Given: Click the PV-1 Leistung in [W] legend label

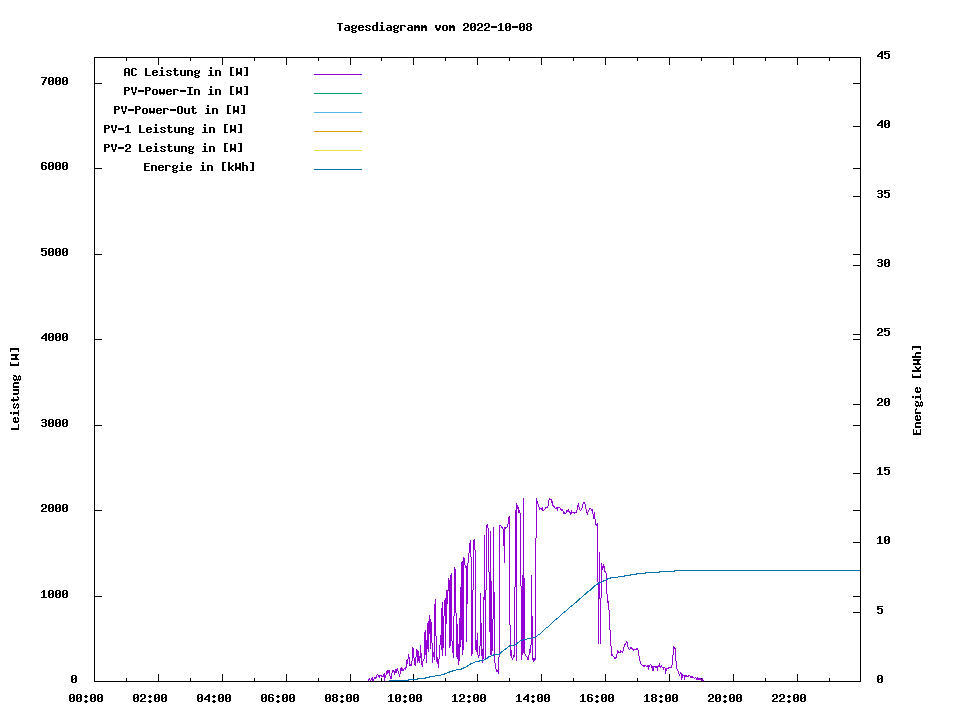Looking at the screenshot, I should coord(173,129).
